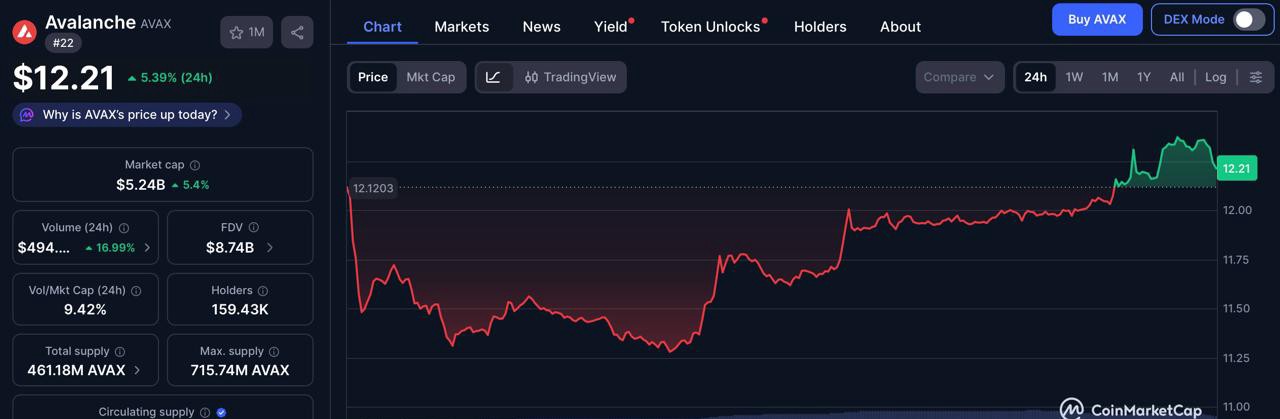Open the Yield tab
This screenshot has width=1280, height=419.
point(611,27)
